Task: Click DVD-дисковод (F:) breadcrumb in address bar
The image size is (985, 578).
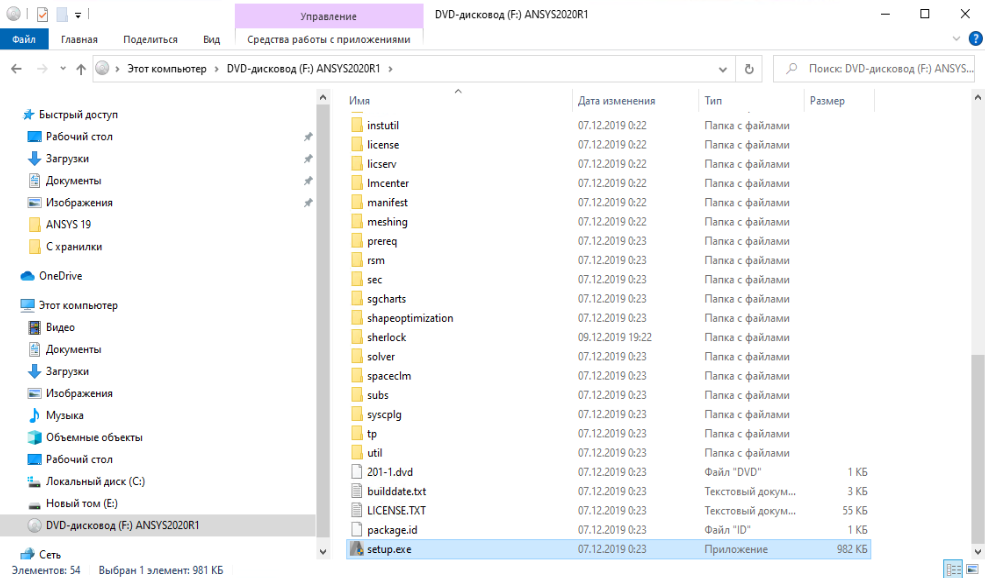Action: tap(303, 68)
